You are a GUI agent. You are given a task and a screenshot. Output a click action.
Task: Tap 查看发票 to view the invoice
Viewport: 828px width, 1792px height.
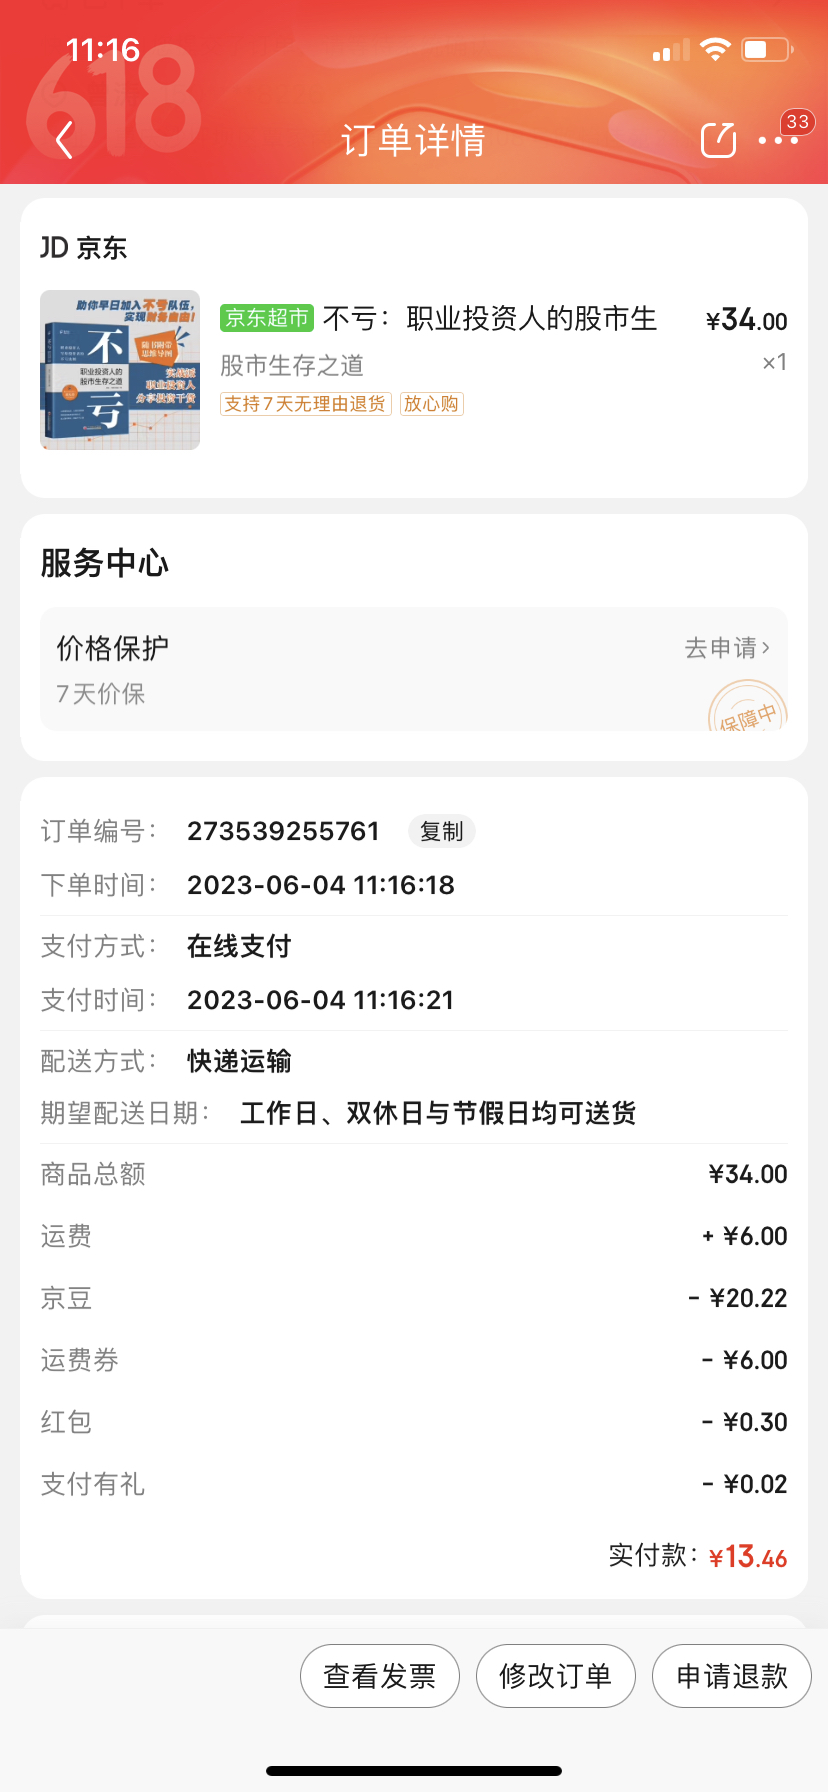point(380,1676)
